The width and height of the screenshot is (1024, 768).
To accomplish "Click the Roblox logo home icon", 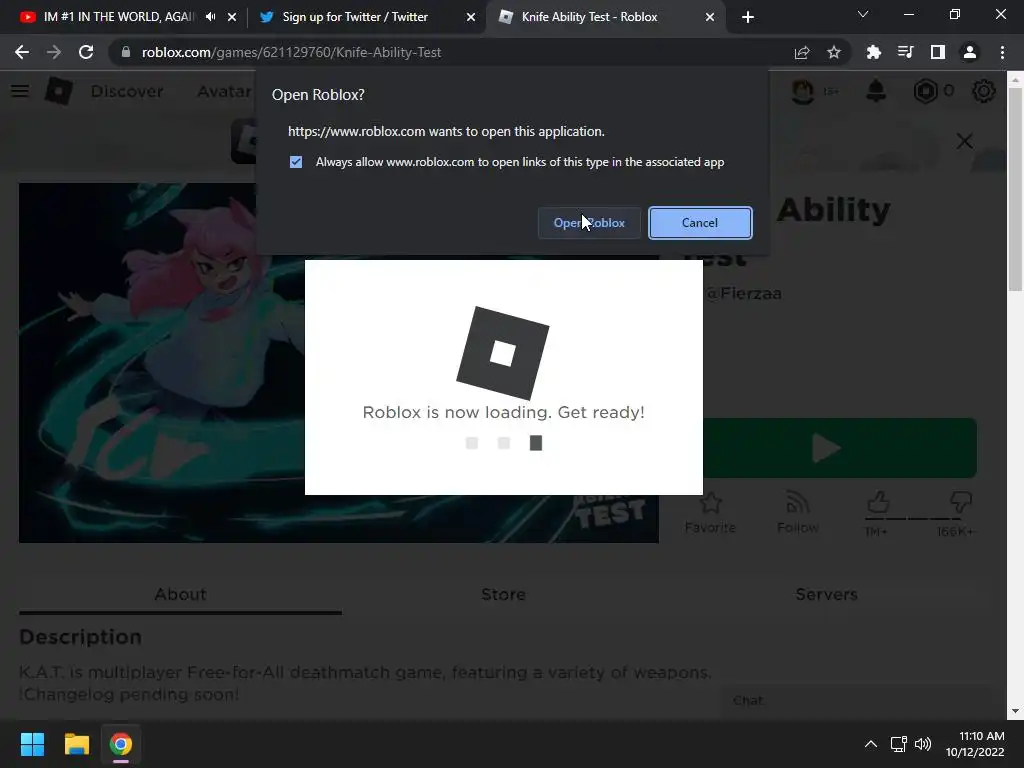I will (59, 91).
